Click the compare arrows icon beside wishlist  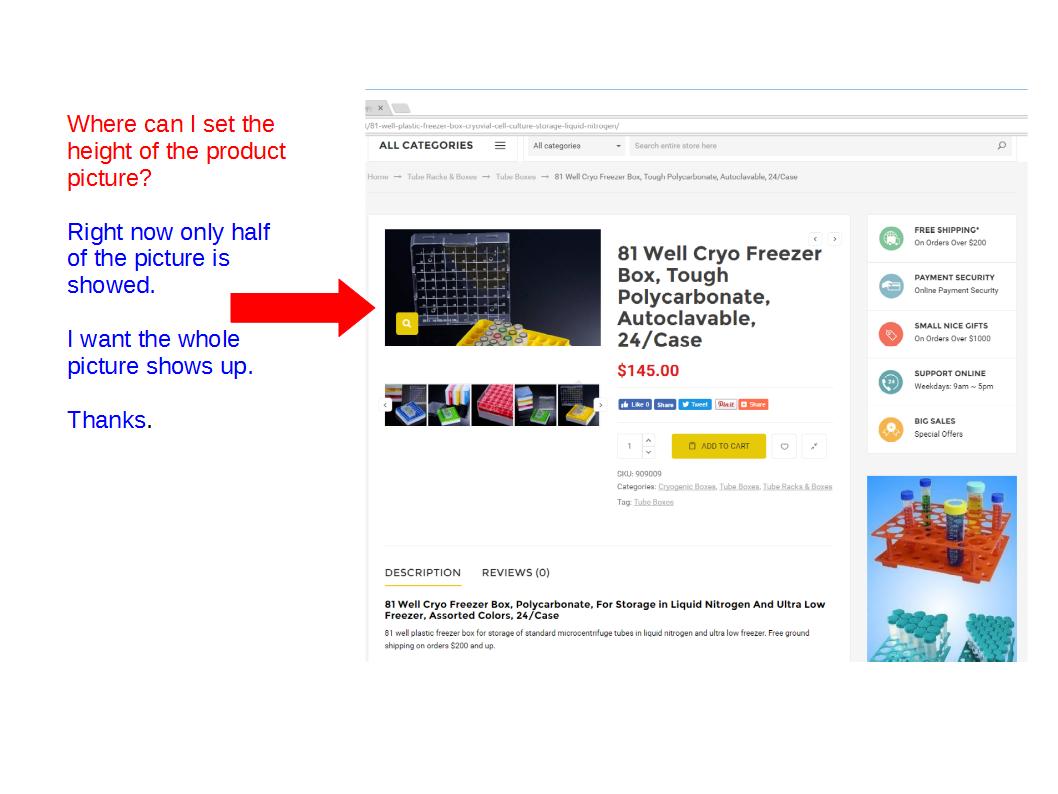click(x=814, y=447)
